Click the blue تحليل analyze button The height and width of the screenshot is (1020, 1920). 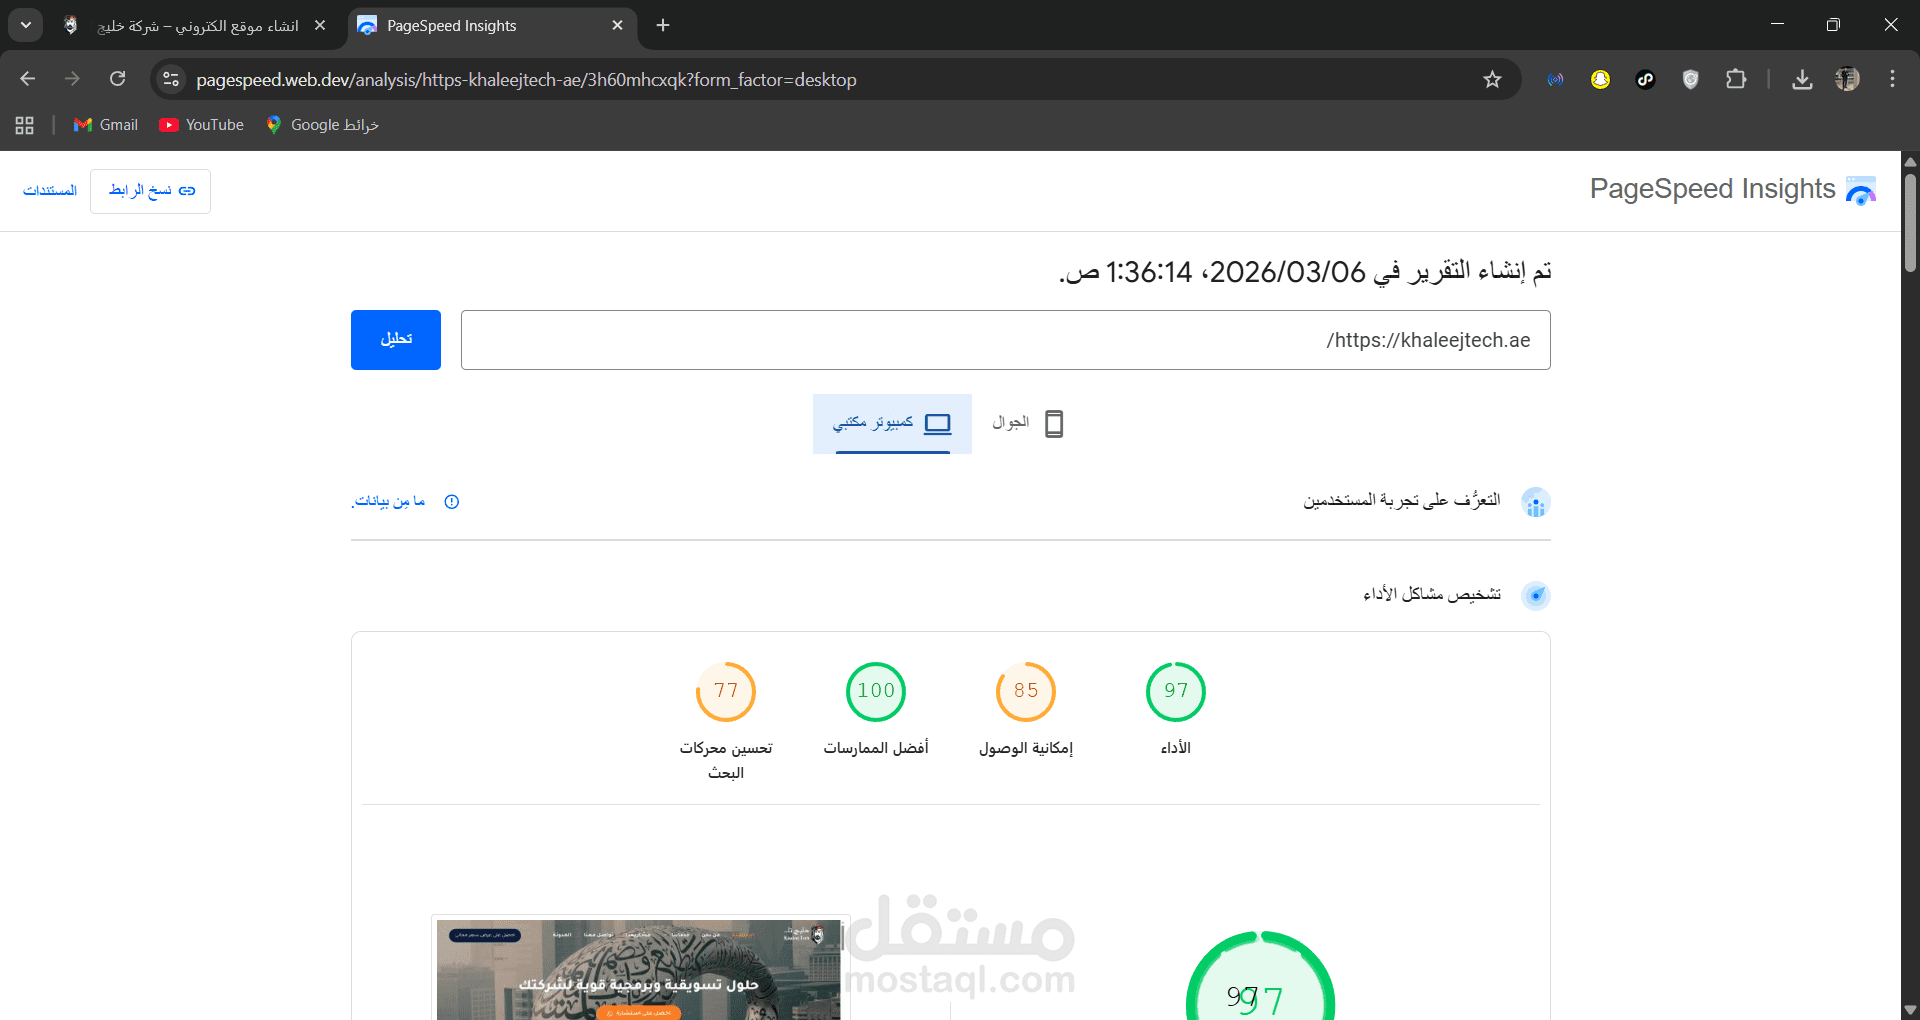click(396, 340)
